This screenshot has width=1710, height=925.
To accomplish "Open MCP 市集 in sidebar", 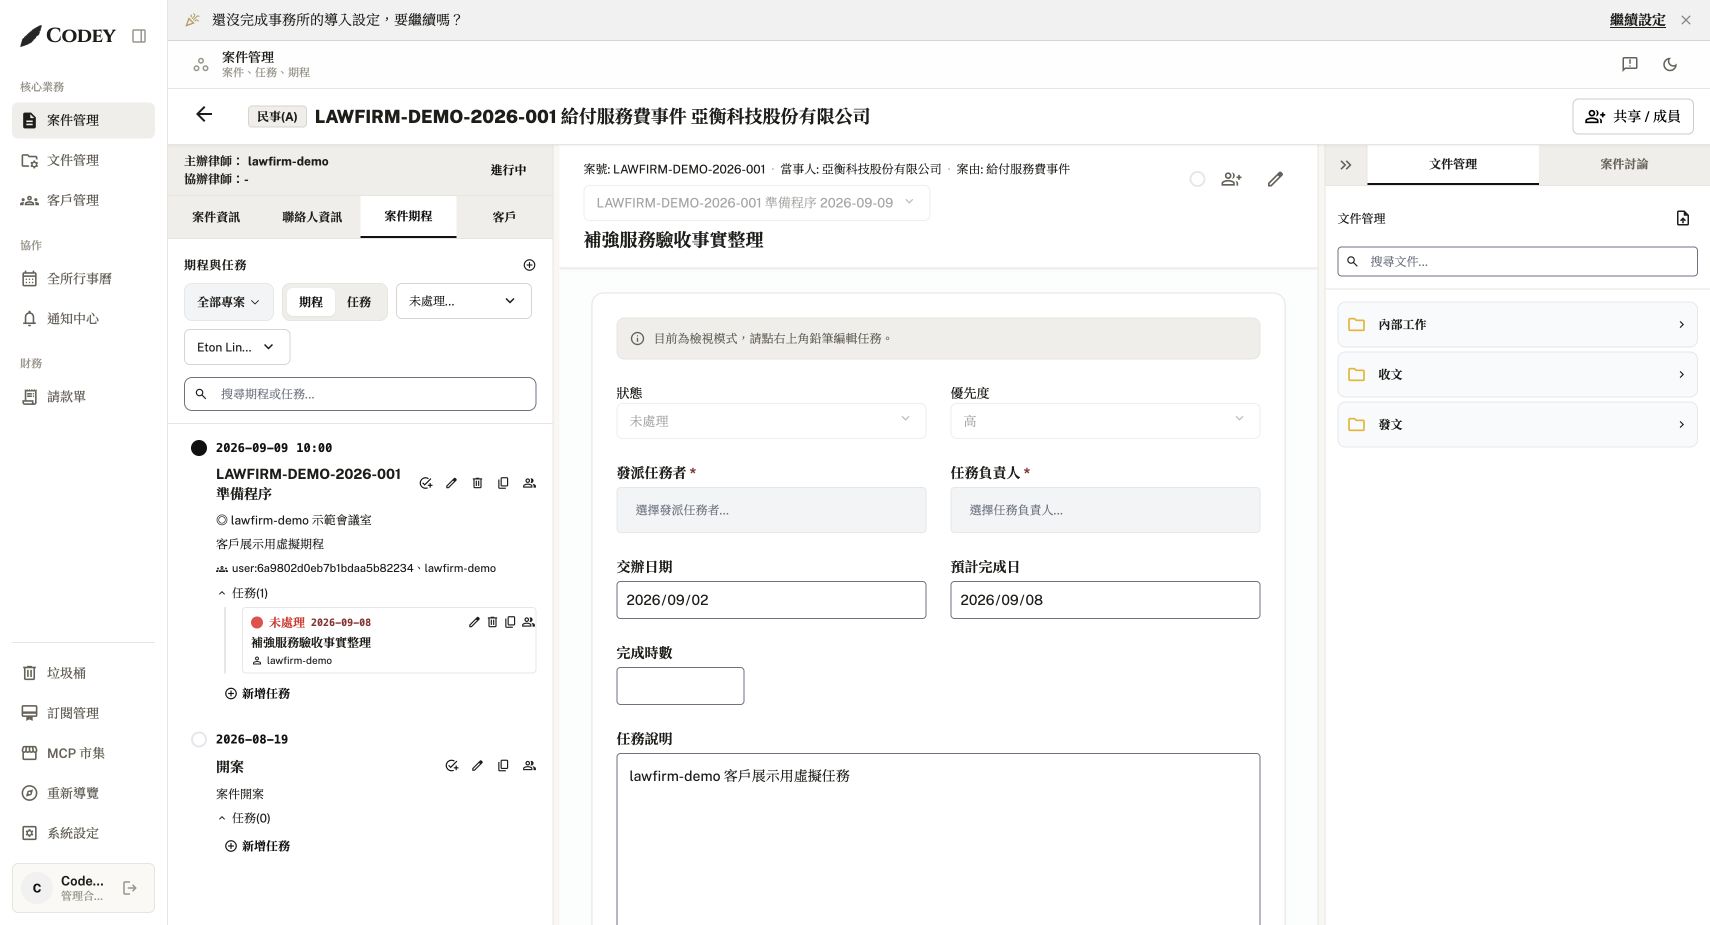I will [x=83, y=753].
